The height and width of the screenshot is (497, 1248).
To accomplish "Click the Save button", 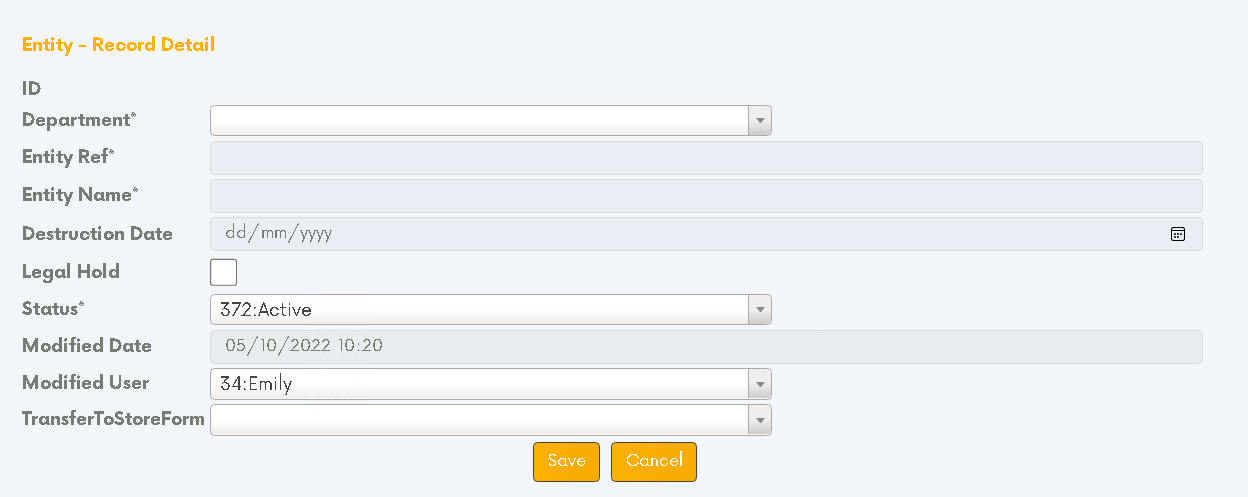I will pyautogui.click(x=566, y=461).
